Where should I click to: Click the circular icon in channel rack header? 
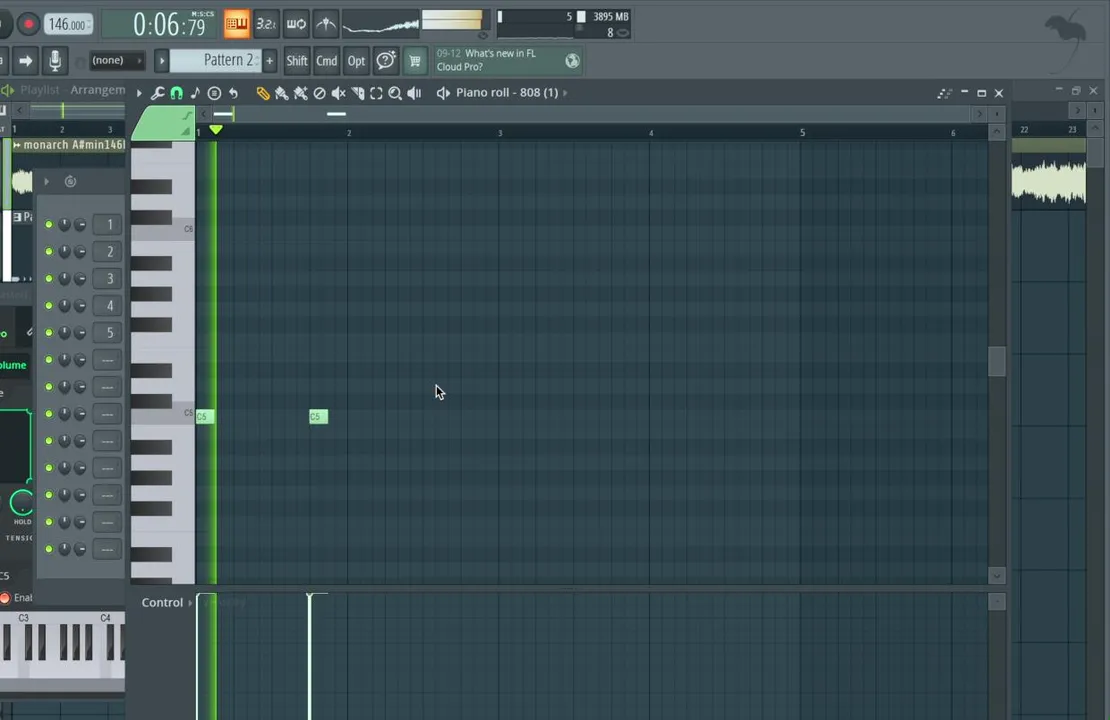[x=70, y=181]
